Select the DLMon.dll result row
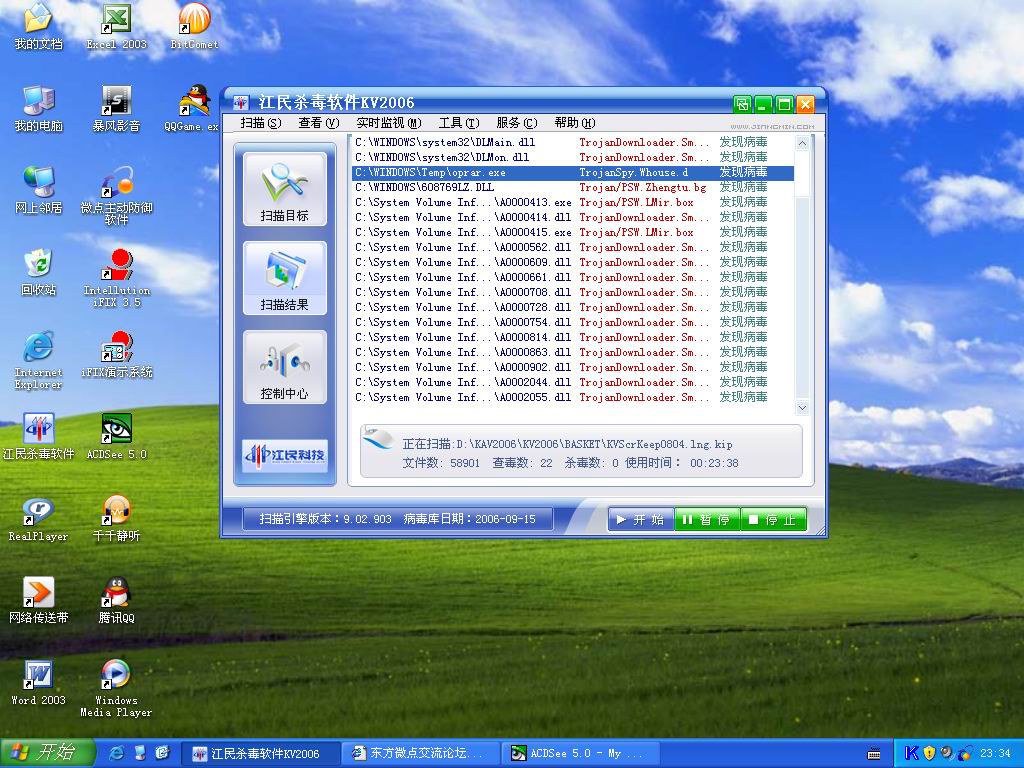The width and height of the screenshot is (1024, 768). [573, 157]
